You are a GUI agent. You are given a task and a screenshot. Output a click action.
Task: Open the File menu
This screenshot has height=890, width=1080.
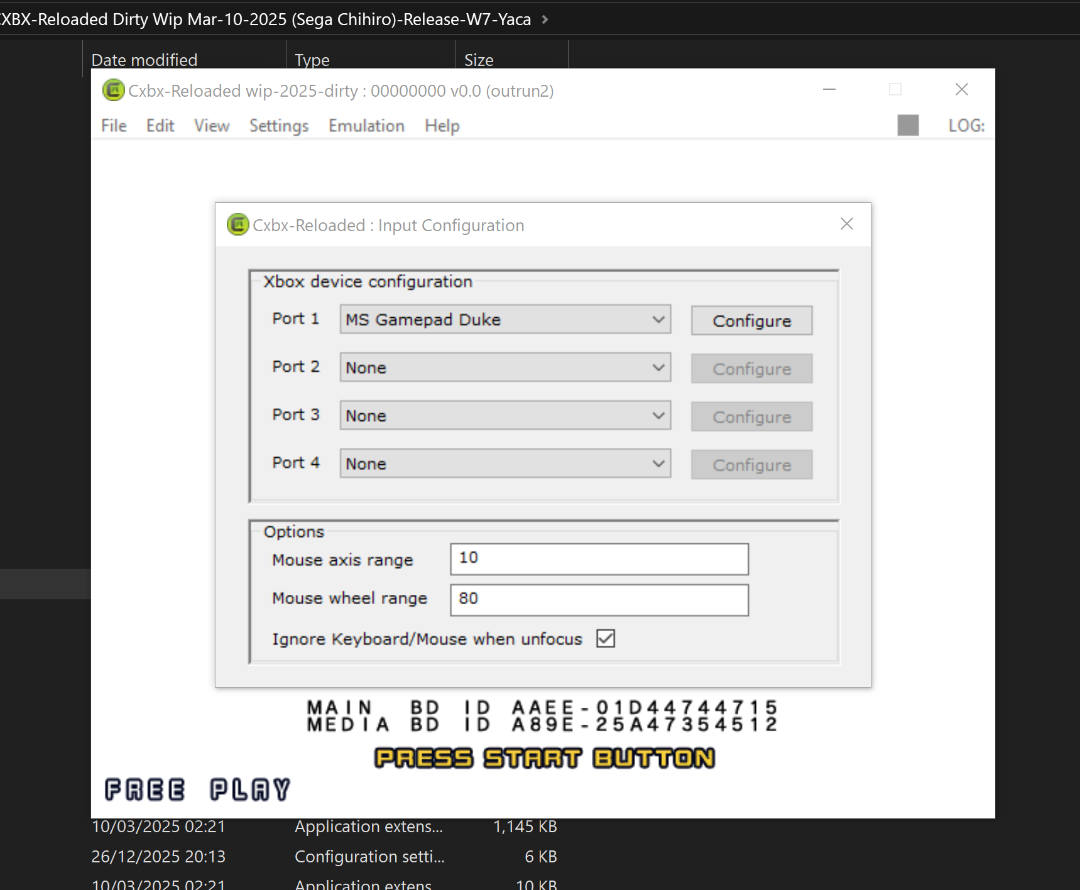114,126
